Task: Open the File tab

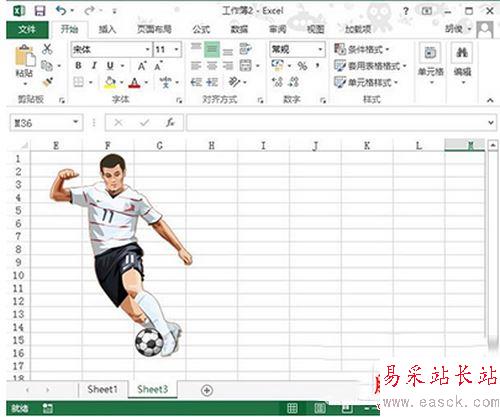Action: pyautogui.click(x=27, y=29)
